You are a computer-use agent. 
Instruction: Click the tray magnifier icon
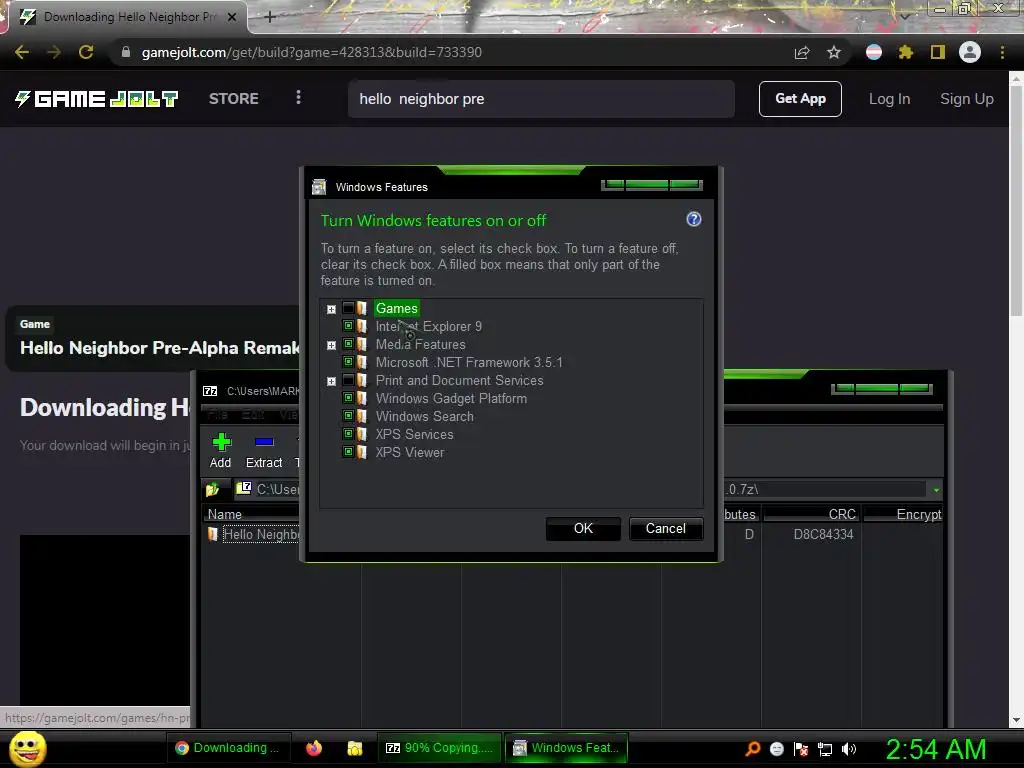[x=752, y=748]
